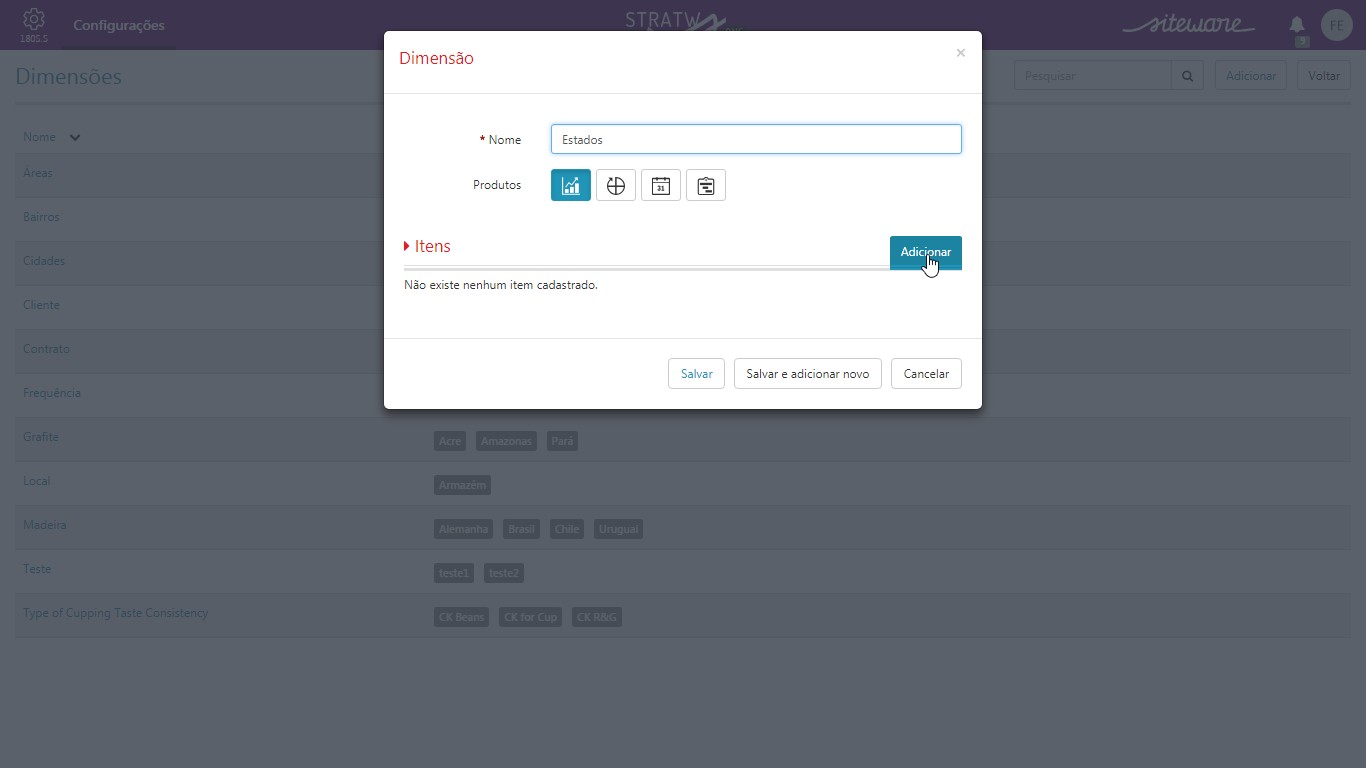Open the notifications bell icon

tap(1297, 24)
